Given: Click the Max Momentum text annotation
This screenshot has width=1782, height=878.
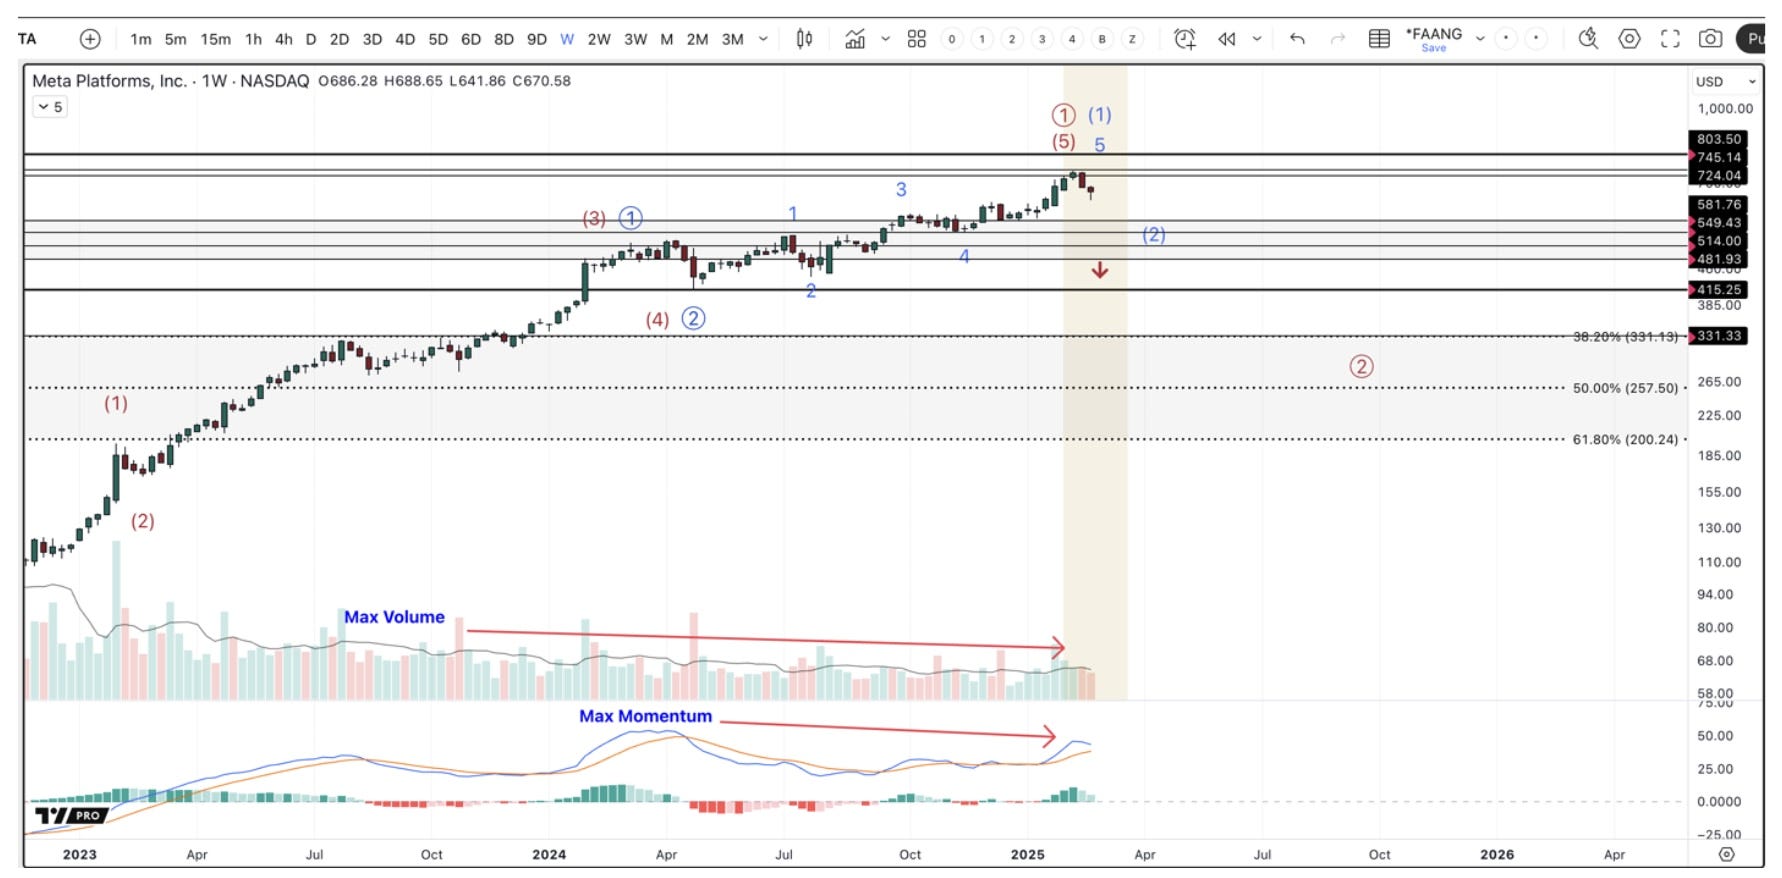Looking at the screenshot, I should tap(645, 716).
